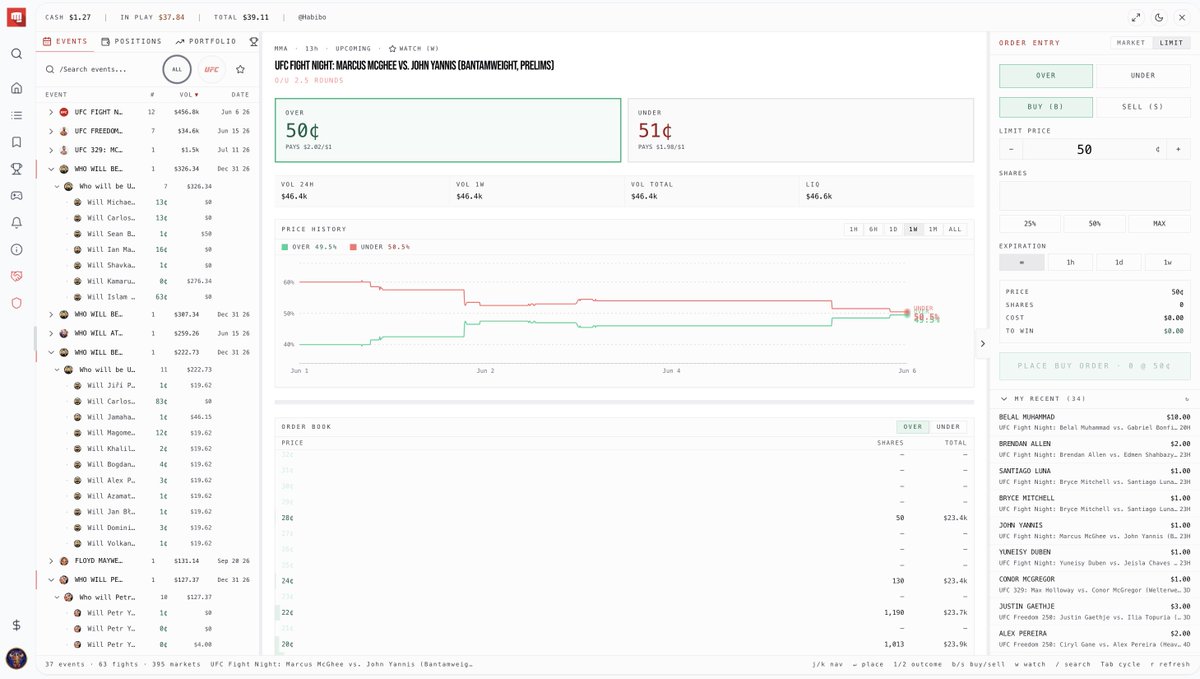Choose OVER outcome in order entry
Viewport: 1200px width, 679px height.
[1046, 75]
